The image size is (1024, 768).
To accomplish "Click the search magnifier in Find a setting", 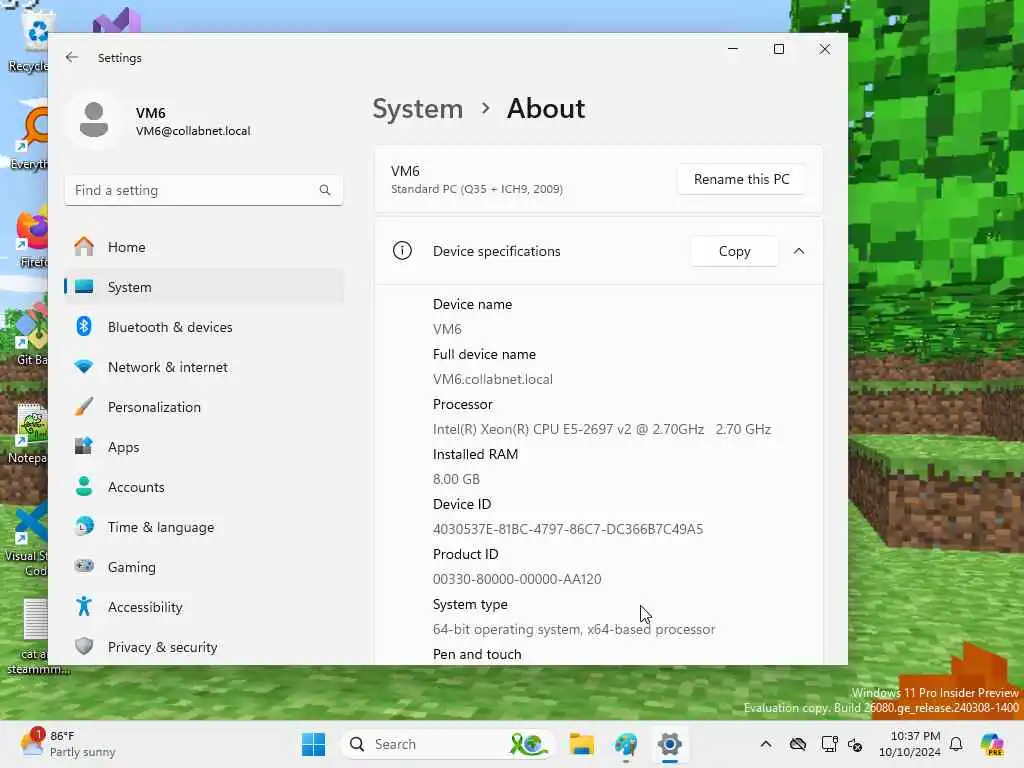I will click(325, 190).
